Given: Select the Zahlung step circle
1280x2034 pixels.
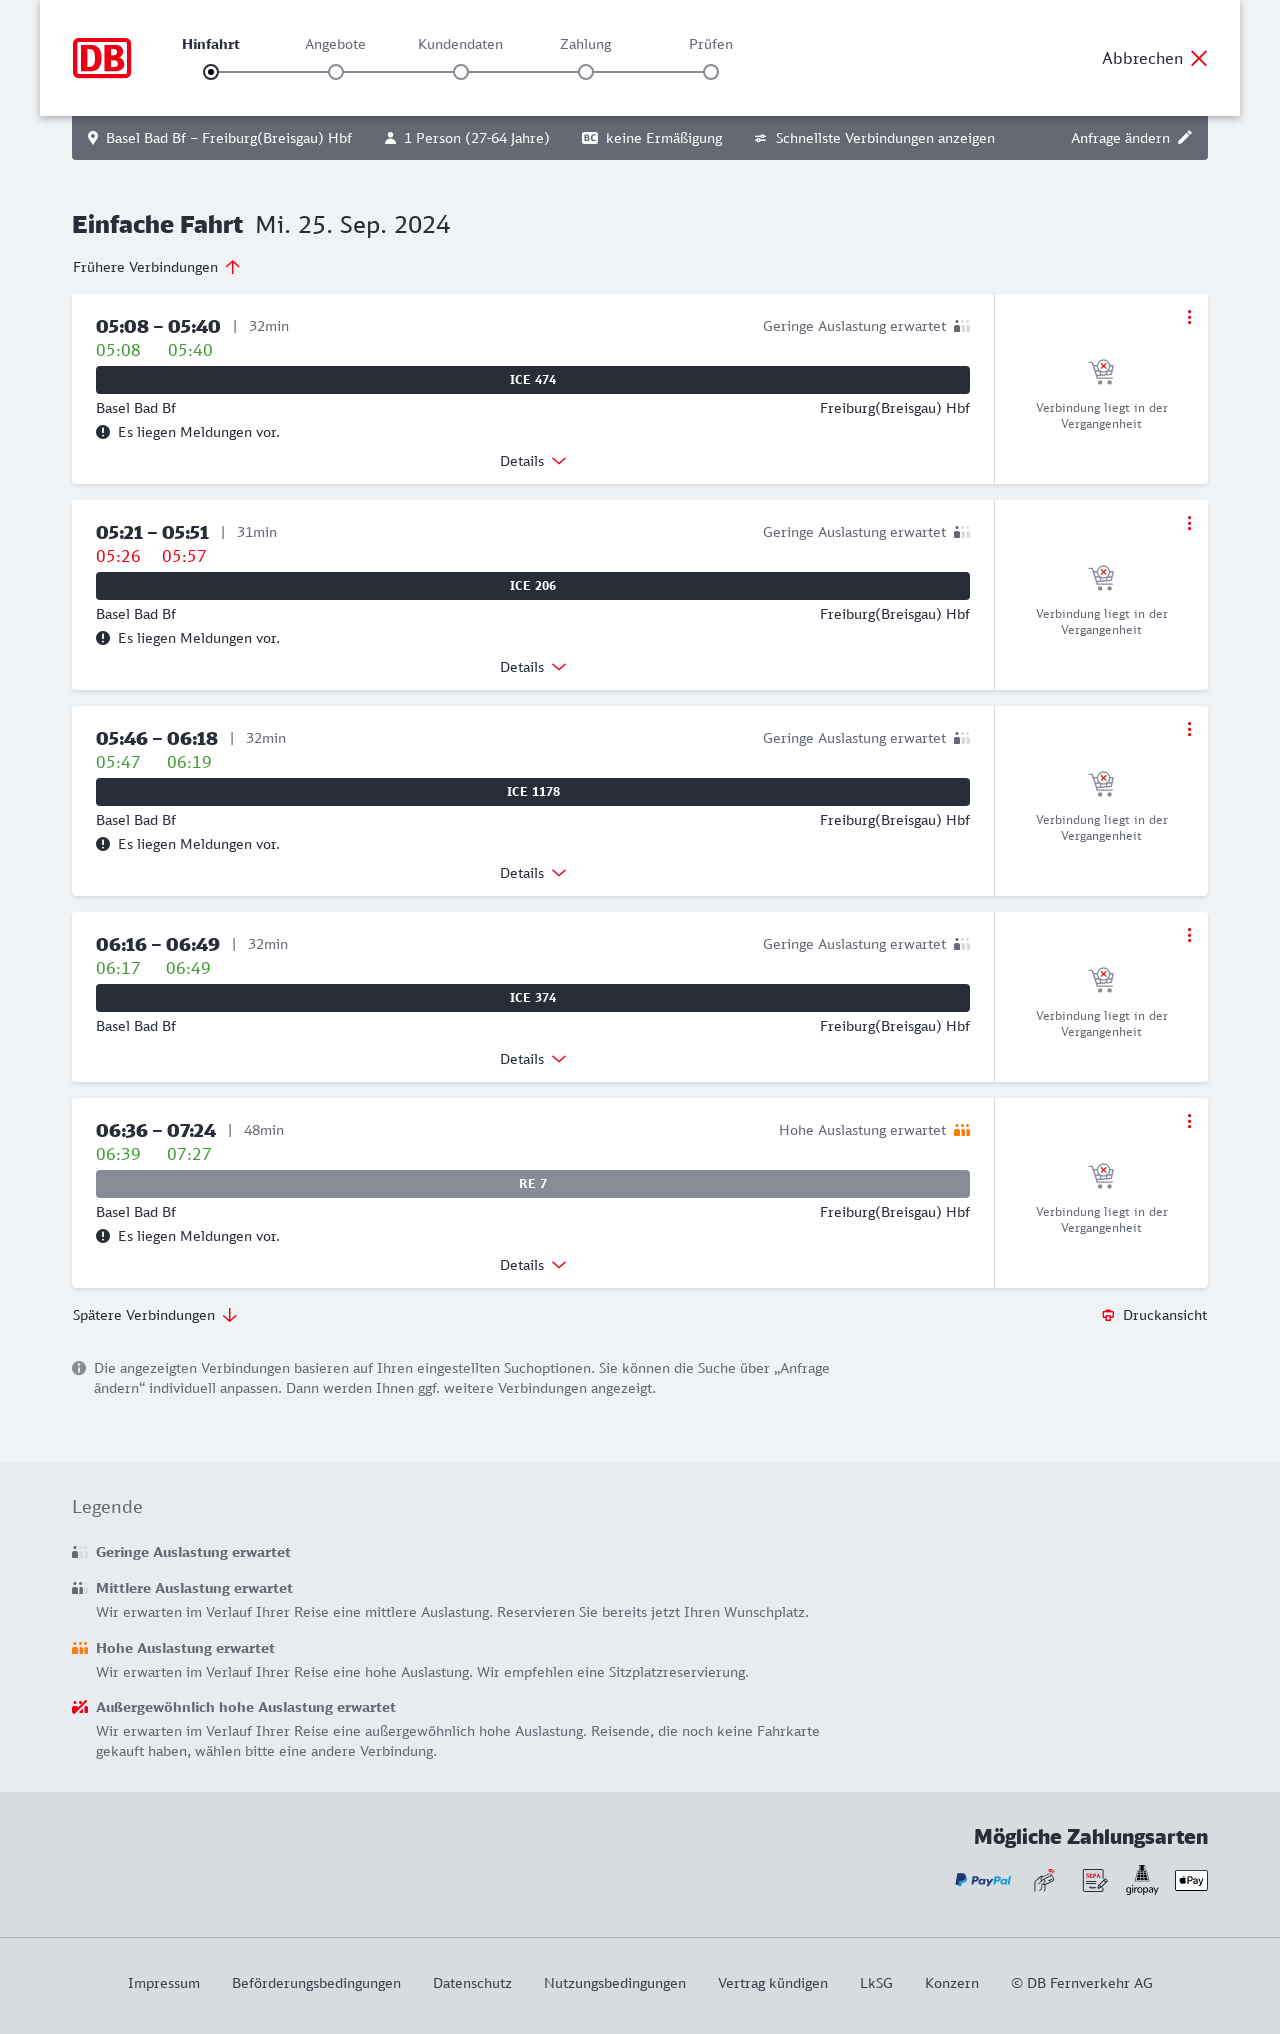Looking at the screenshot, I should click(x=586, y=72).
